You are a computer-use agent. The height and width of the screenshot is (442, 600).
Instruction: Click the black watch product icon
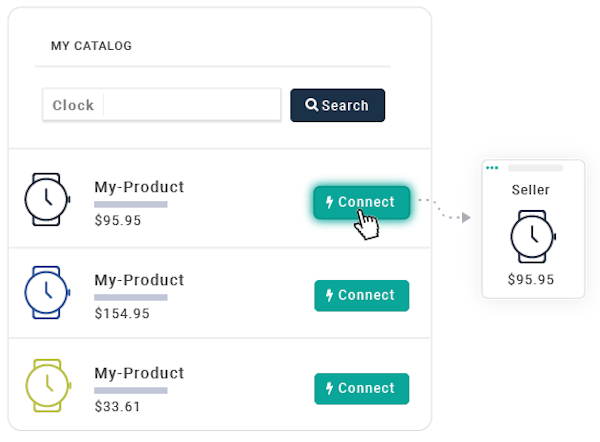[x=47, y=199]
